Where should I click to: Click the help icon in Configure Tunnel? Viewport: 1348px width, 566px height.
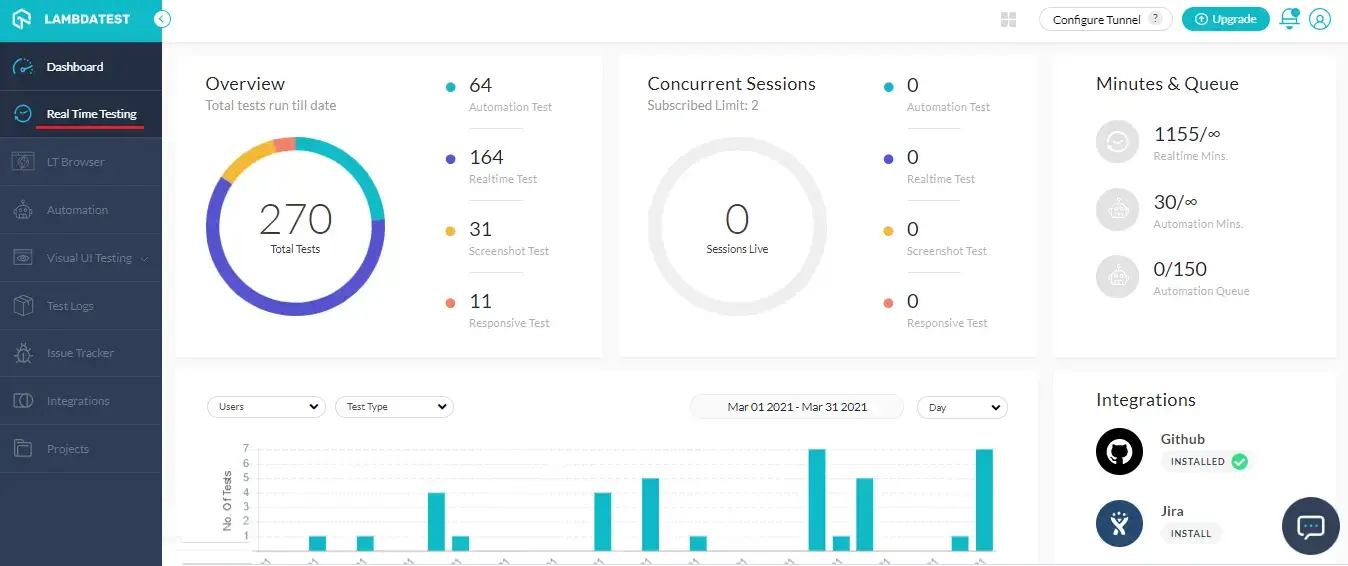[1155, 18]
